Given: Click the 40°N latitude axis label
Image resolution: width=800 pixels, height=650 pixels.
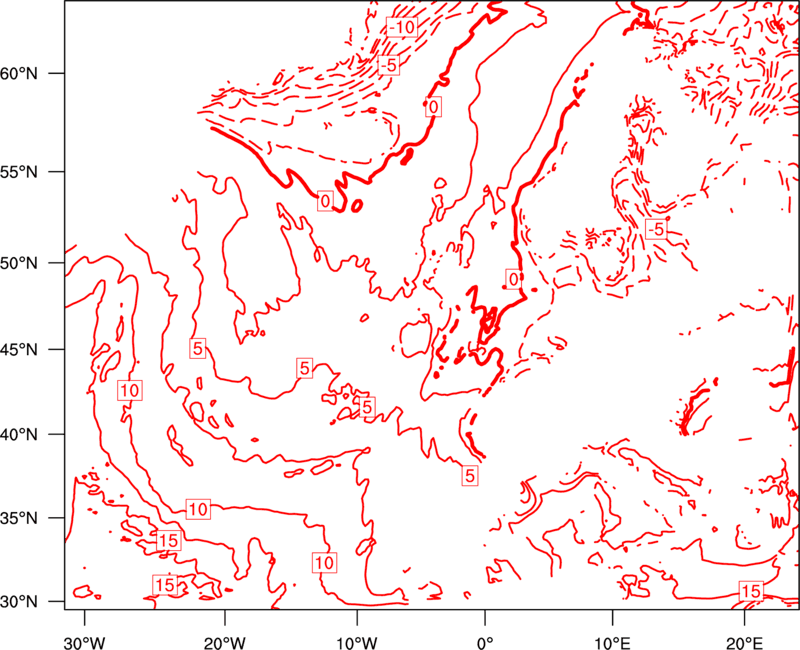Looking at the screenshot, I should [19, 435].
